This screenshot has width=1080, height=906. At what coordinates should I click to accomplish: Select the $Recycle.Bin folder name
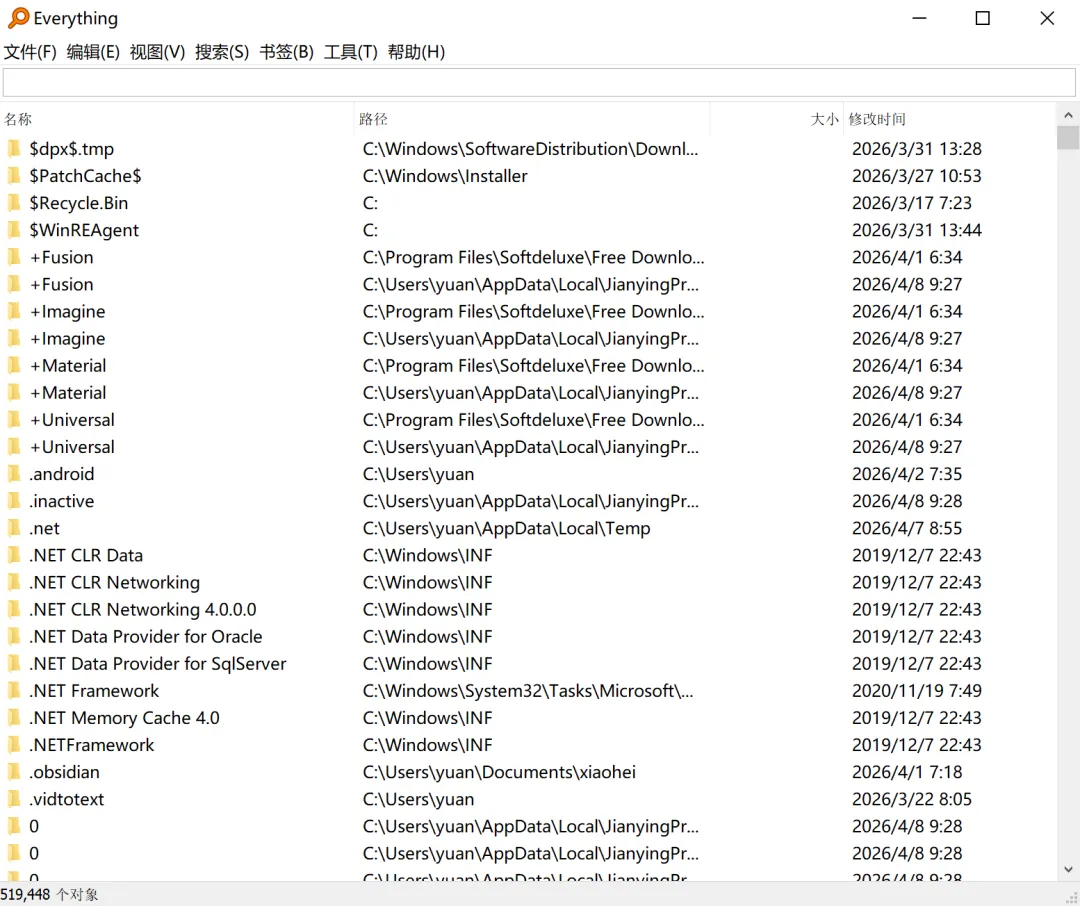[79, 203]
